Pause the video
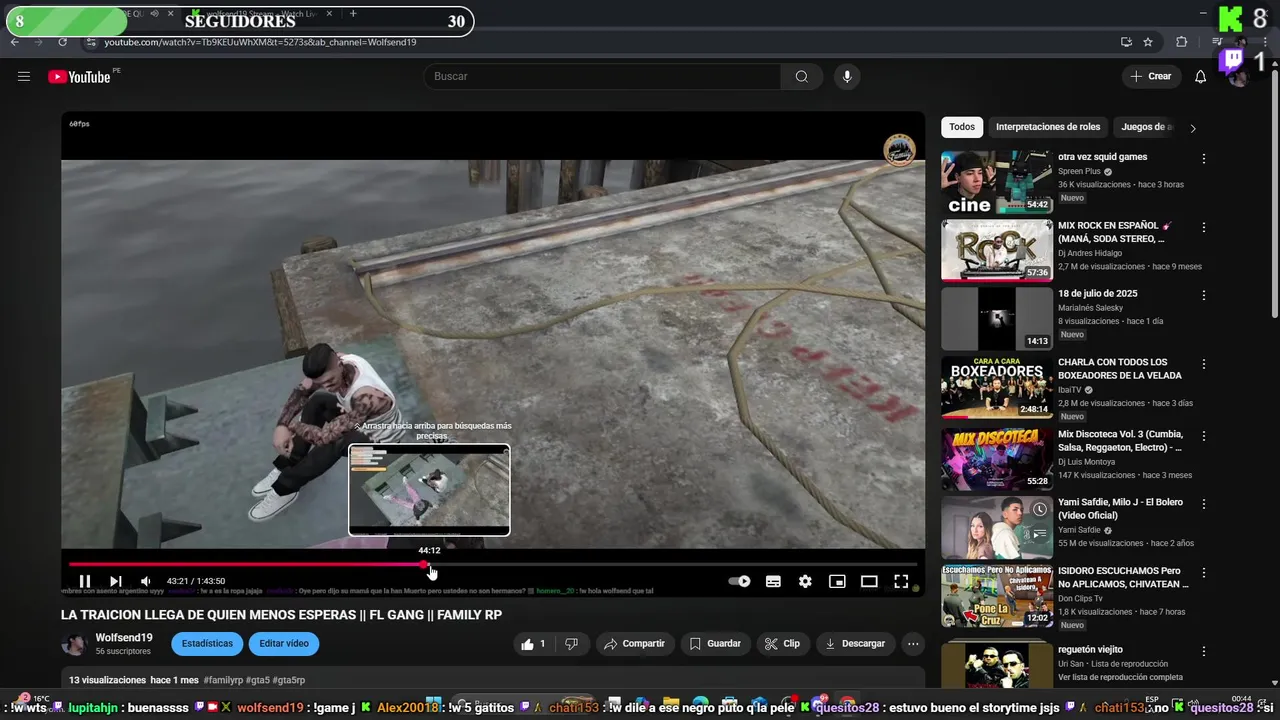The image size is (1280, 720). pyautogui.click(x=85, y=581)
